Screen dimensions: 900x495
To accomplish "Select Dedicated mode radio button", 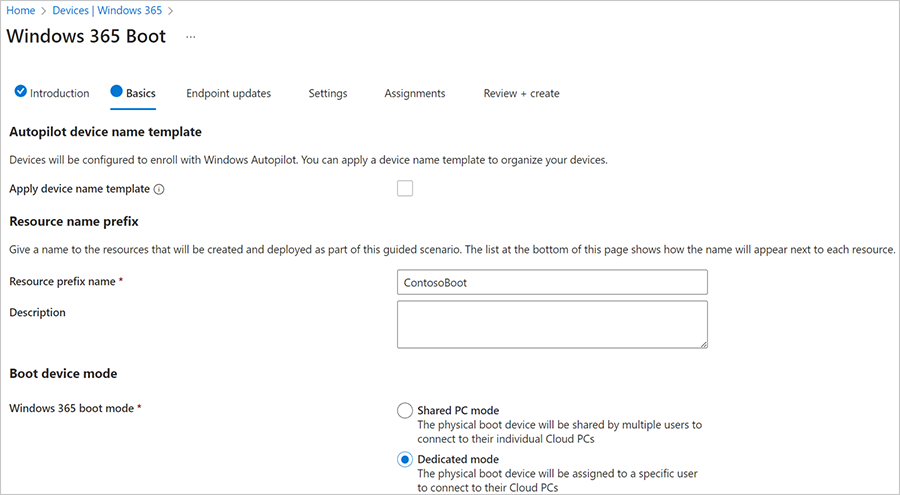I will click(x=405, y=459).
